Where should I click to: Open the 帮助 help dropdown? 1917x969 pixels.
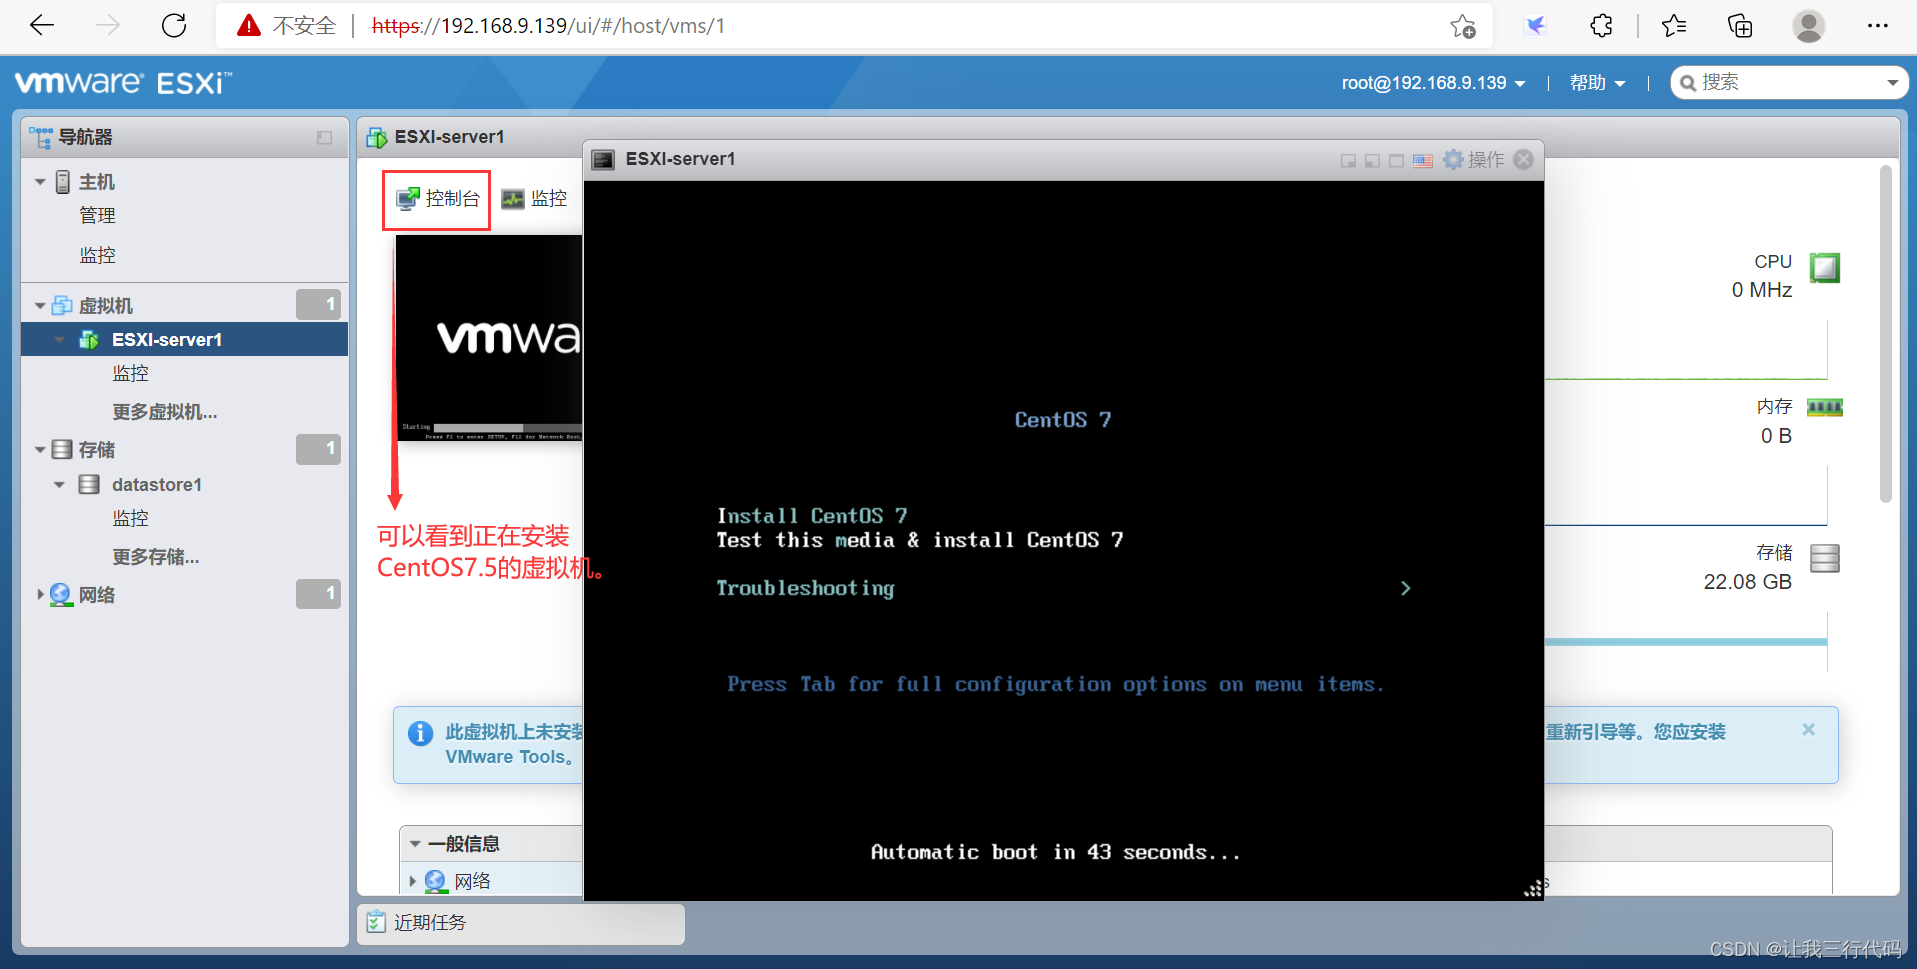[x=1597, y=83]
